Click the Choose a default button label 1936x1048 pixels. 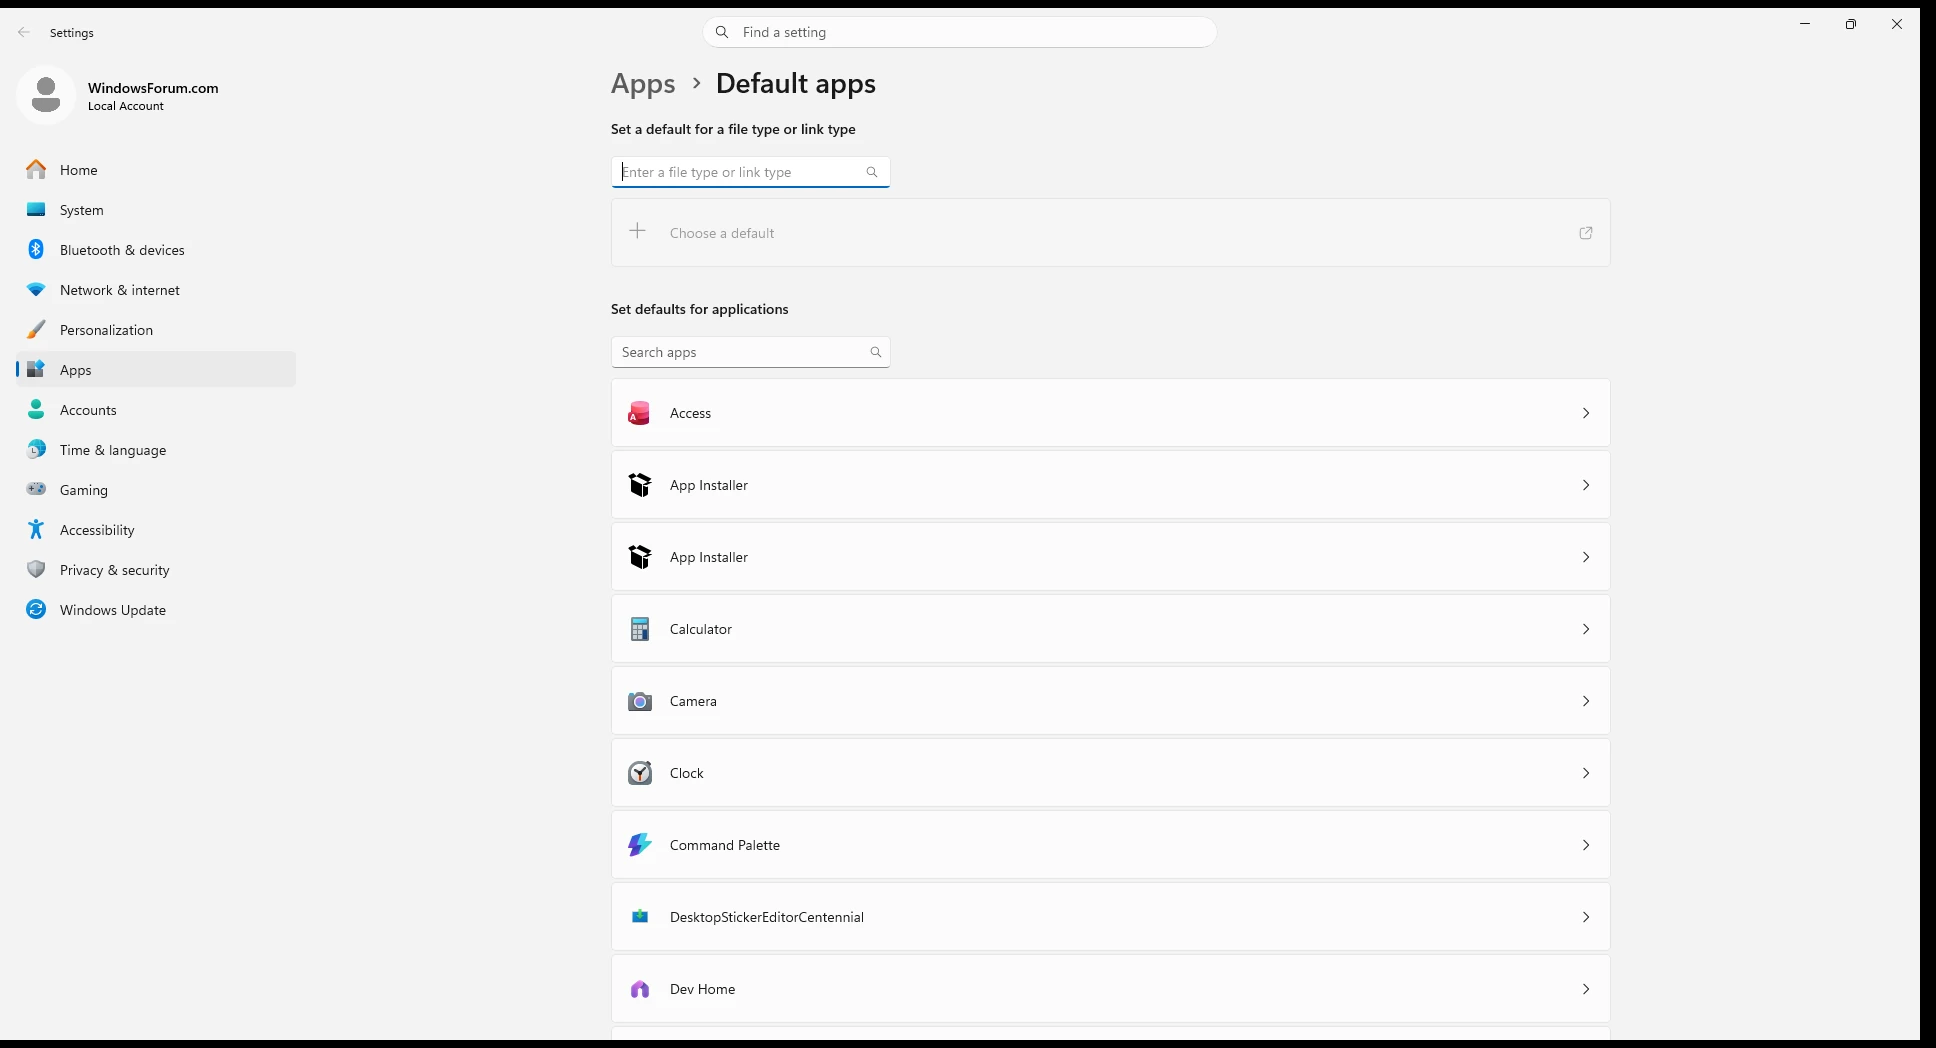coord(722,233)
